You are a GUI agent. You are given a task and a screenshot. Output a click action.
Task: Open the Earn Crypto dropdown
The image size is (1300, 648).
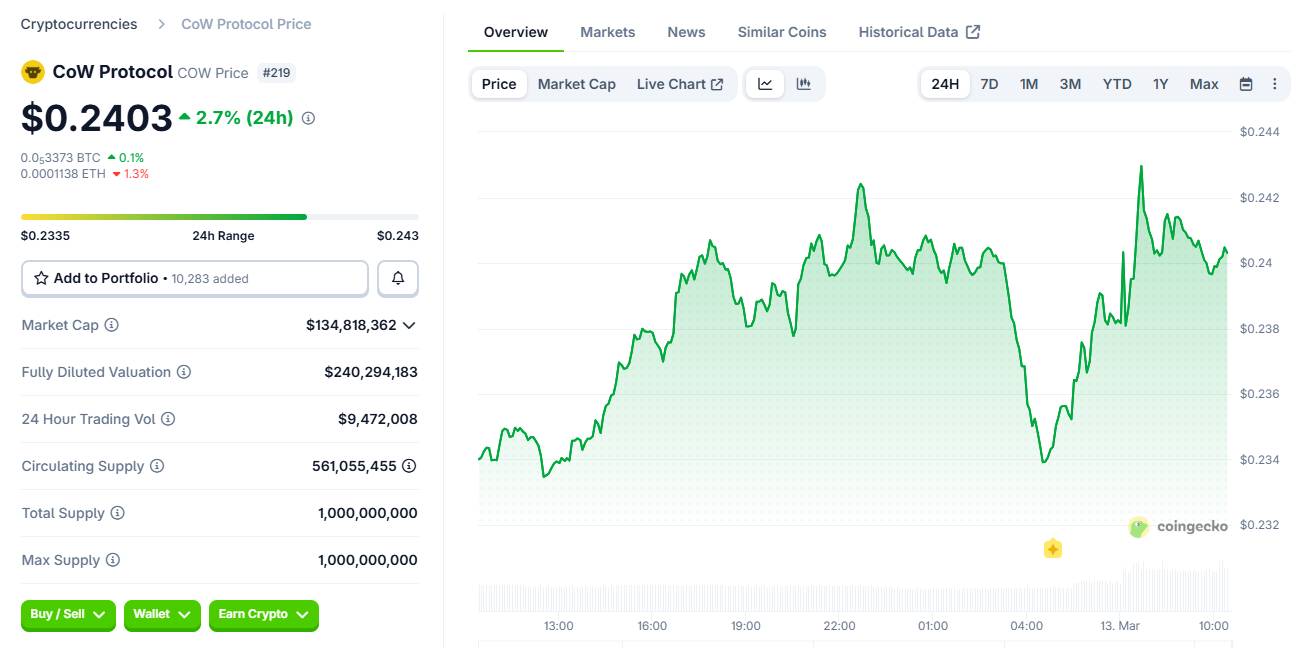[263, 616]
